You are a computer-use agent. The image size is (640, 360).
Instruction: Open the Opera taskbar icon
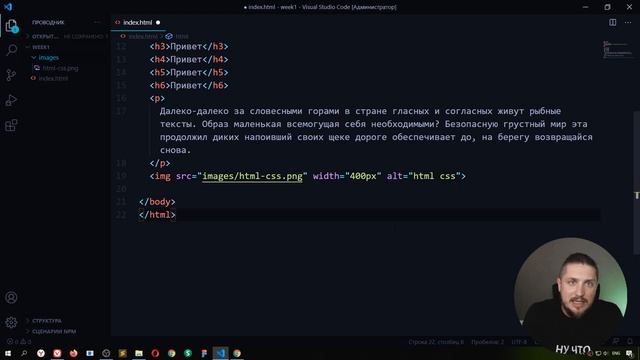tap(155, 353)
